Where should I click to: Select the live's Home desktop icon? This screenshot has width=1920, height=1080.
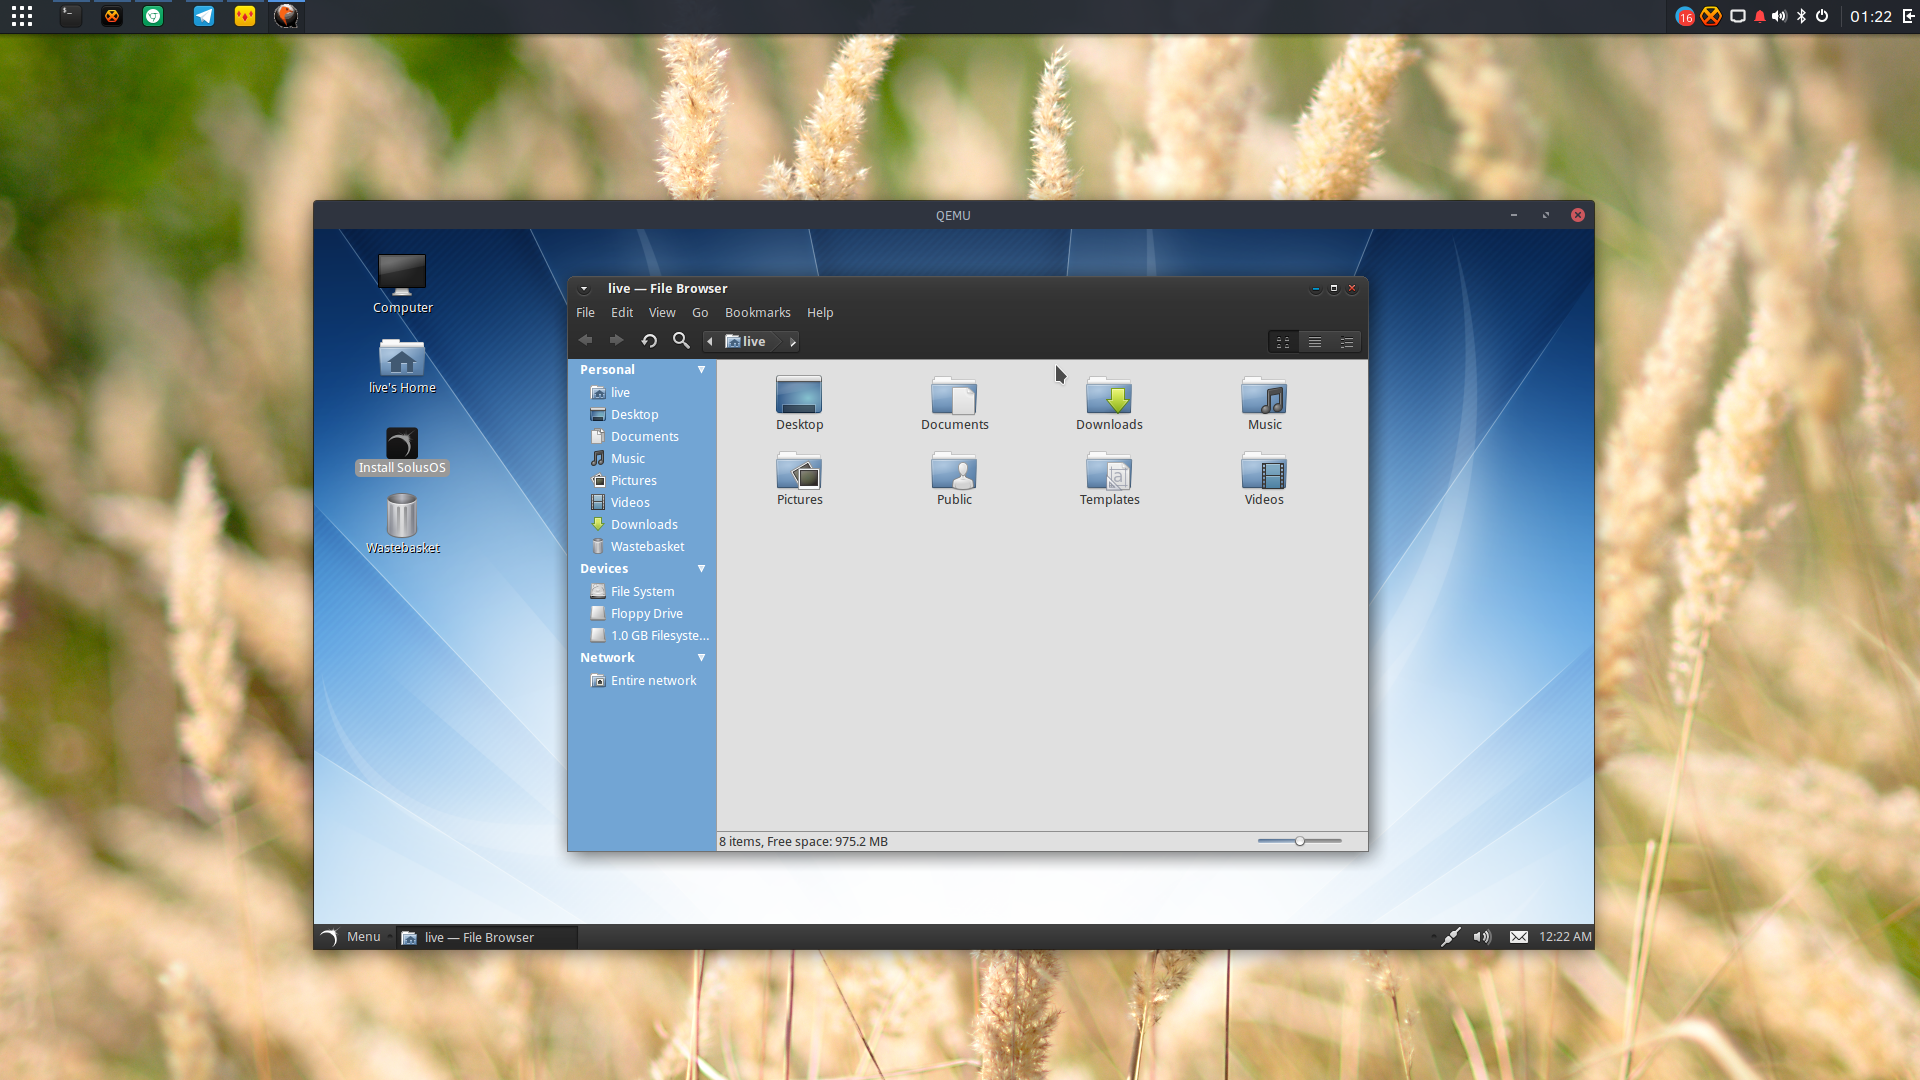pyautogui.click(x=402, y=365)
